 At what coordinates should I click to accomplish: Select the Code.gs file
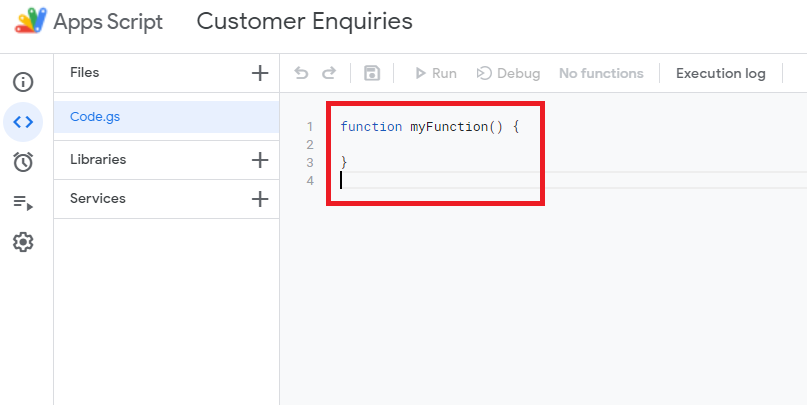[95, 117]
